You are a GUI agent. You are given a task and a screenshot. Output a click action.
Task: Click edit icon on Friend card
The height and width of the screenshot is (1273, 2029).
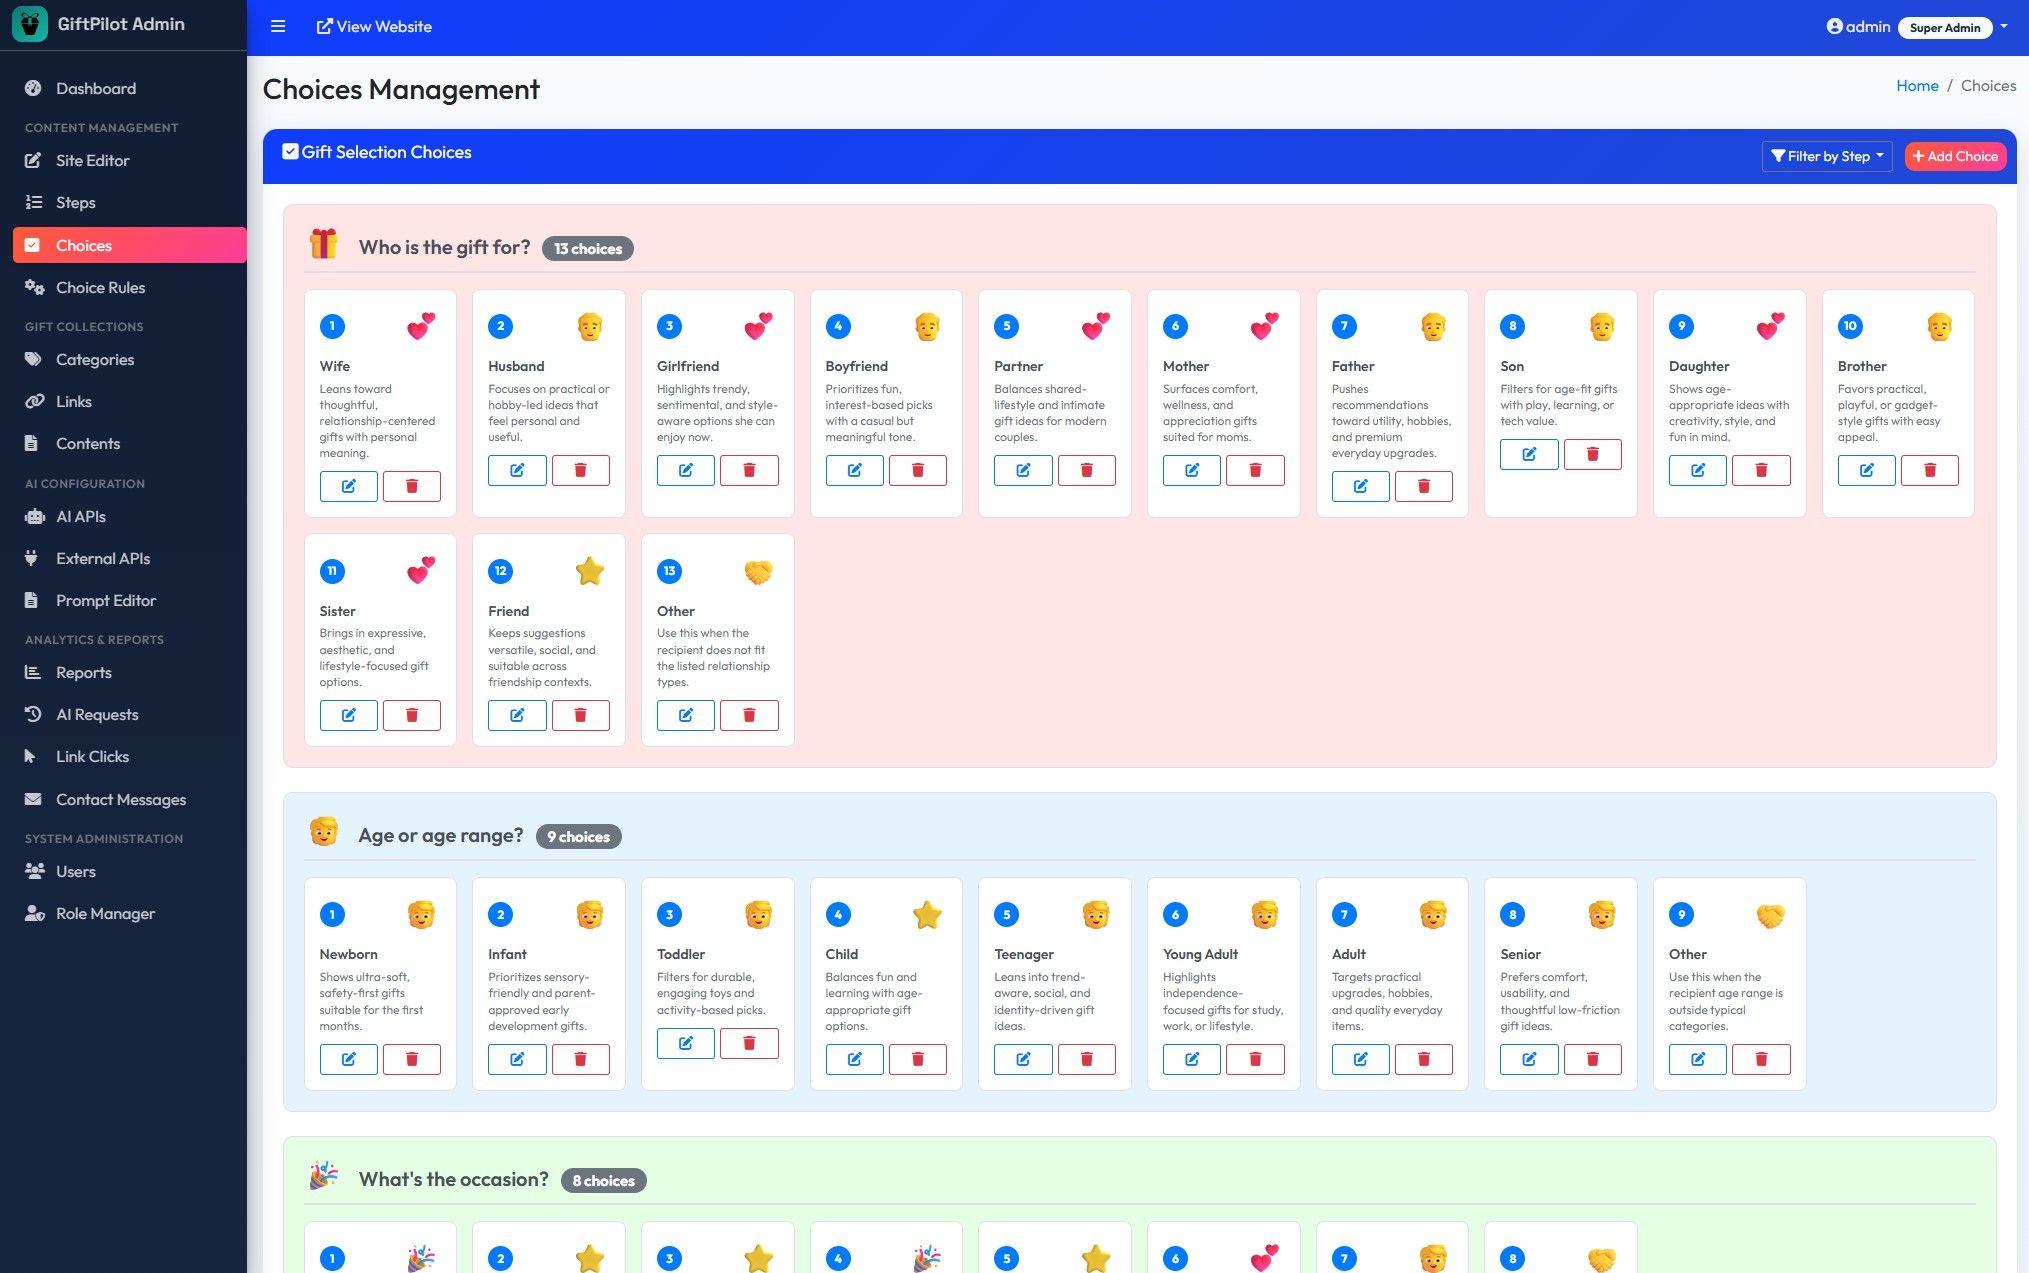(517, 715)
